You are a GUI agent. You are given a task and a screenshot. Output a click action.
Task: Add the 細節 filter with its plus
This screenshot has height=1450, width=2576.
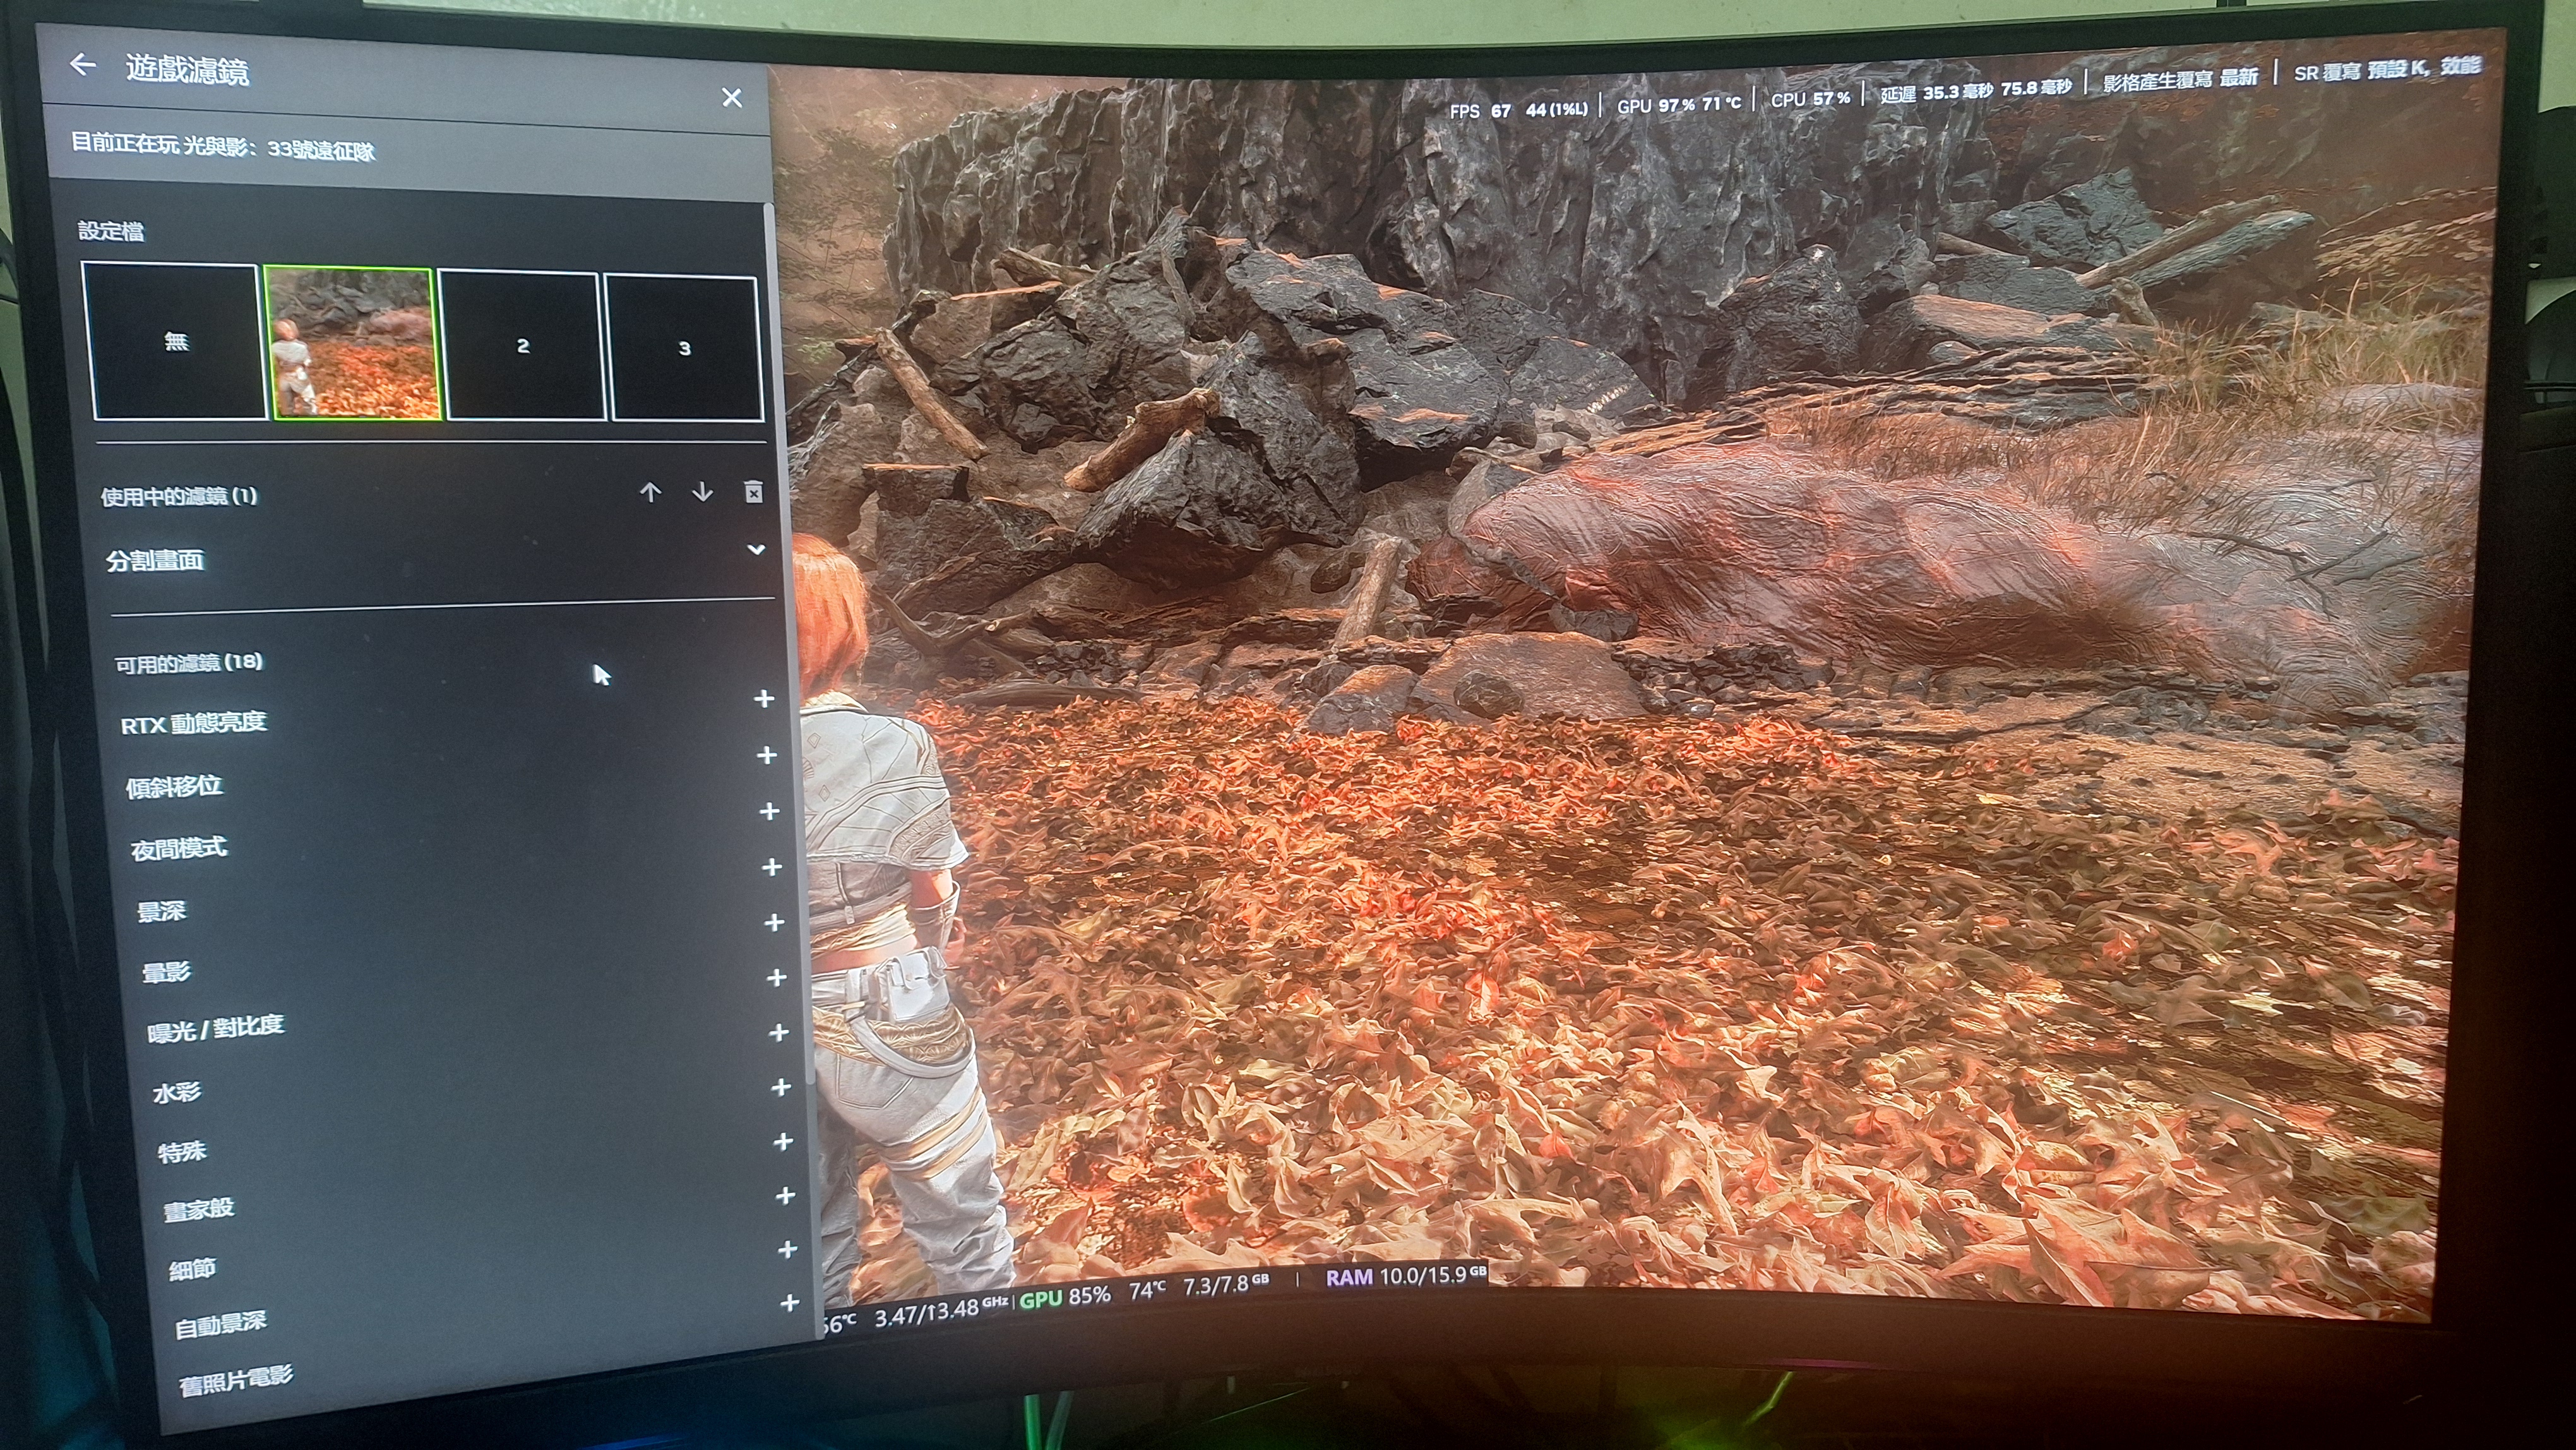786,1195
